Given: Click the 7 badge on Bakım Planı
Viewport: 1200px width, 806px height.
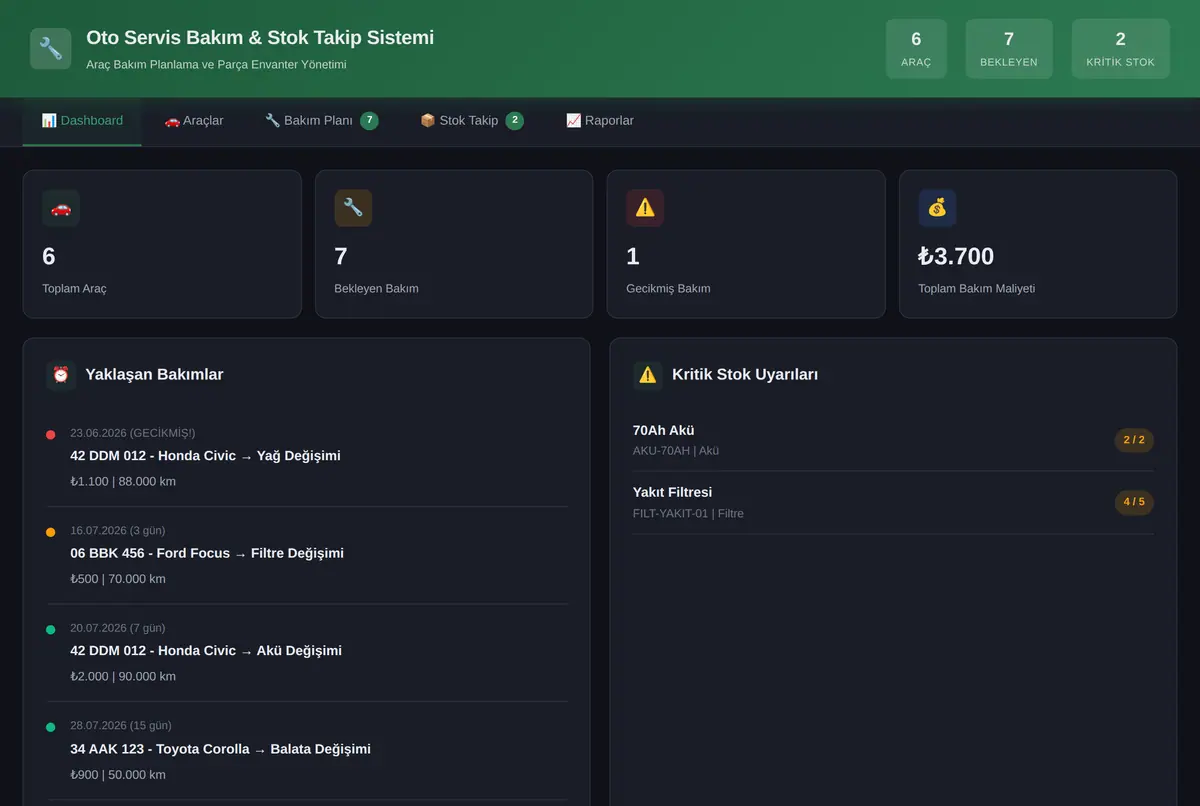Looking at the screenshot, I should click(369, 121).
